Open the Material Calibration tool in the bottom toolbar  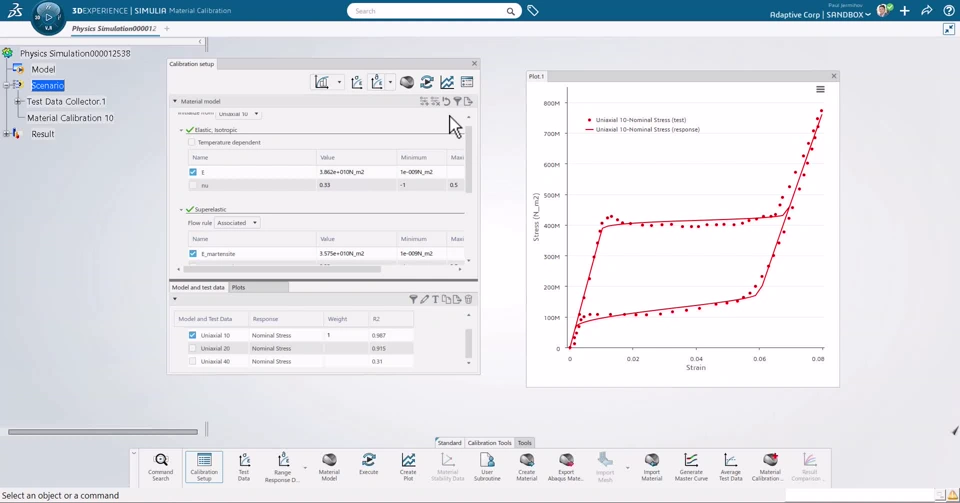coord(770,467)
